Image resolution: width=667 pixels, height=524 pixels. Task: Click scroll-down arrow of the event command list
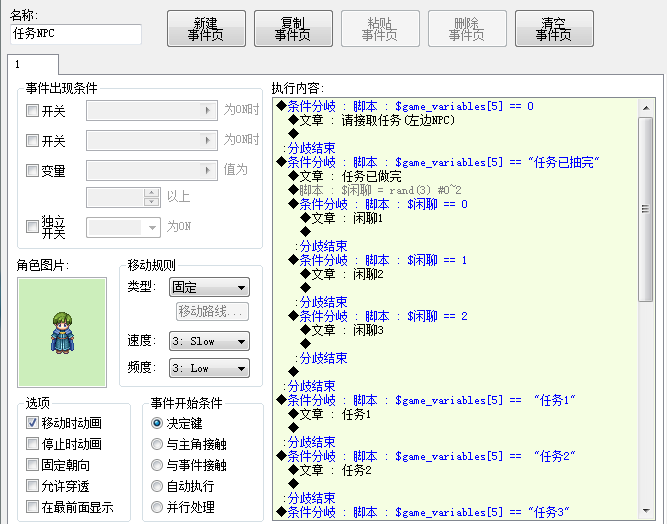click(x=646, y=511)
